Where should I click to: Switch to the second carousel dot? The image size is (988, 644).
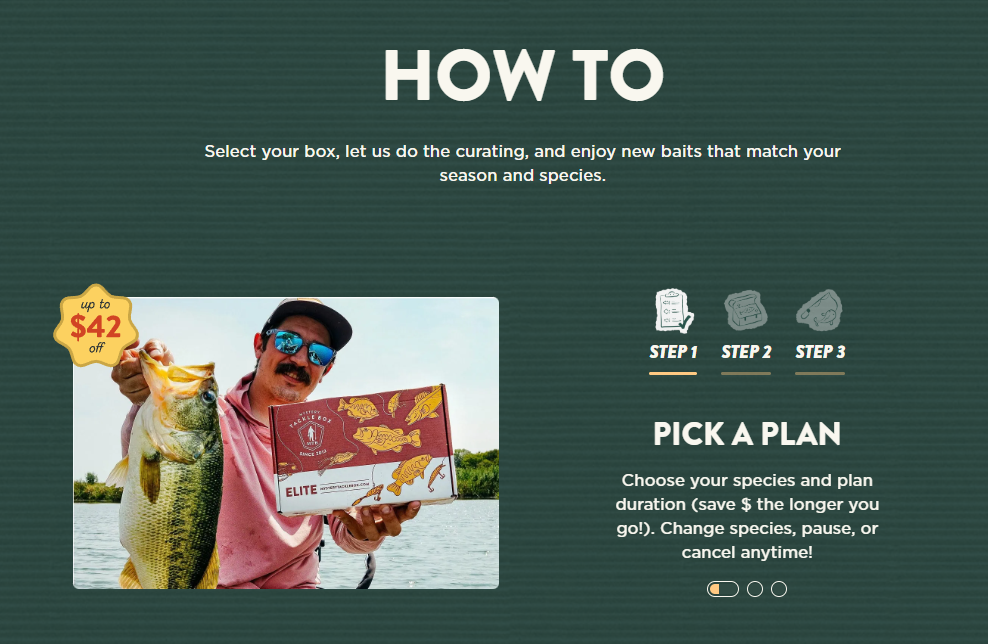755,589
